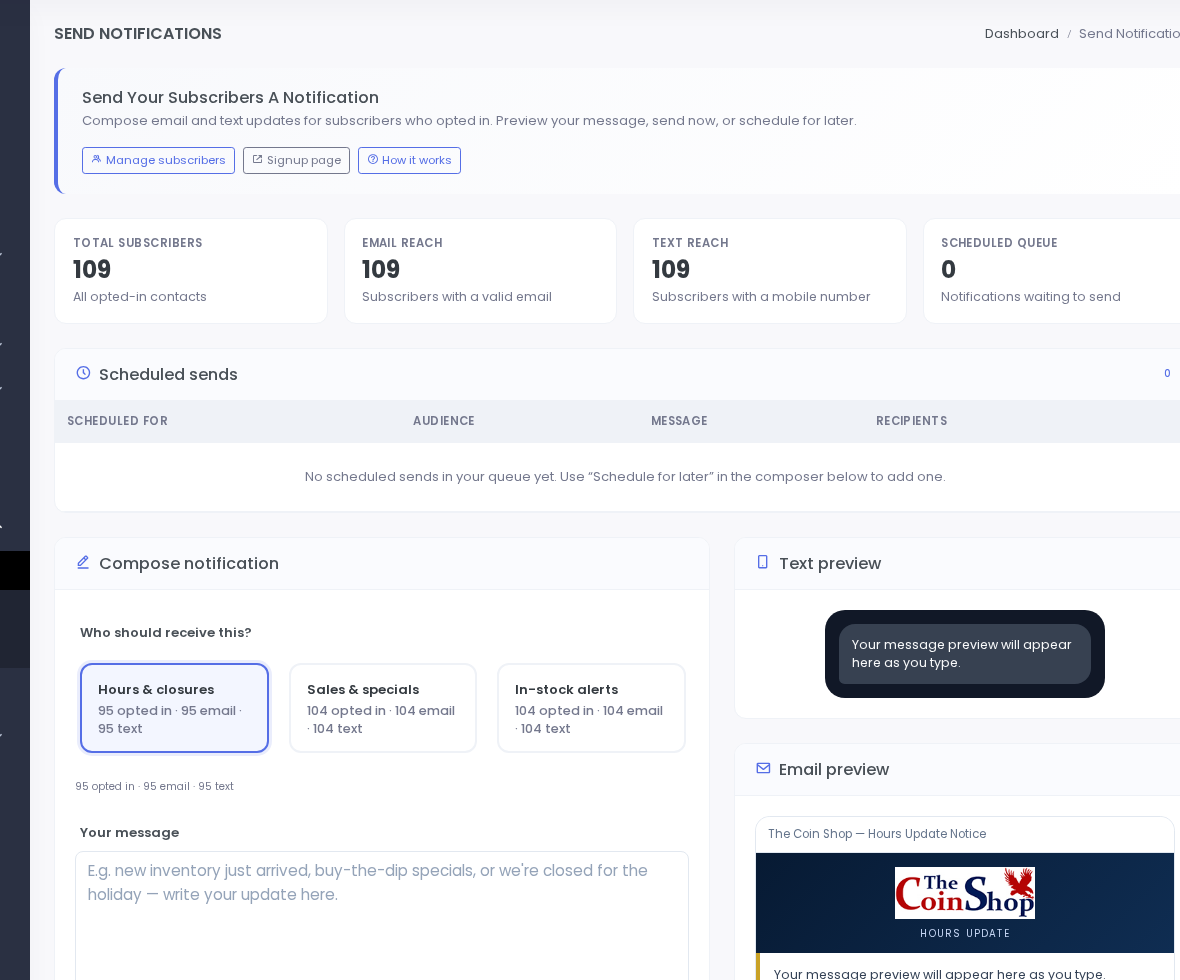
Task: Click the clock icon beside Scheduled sends
Action: [x=84, y=373]
